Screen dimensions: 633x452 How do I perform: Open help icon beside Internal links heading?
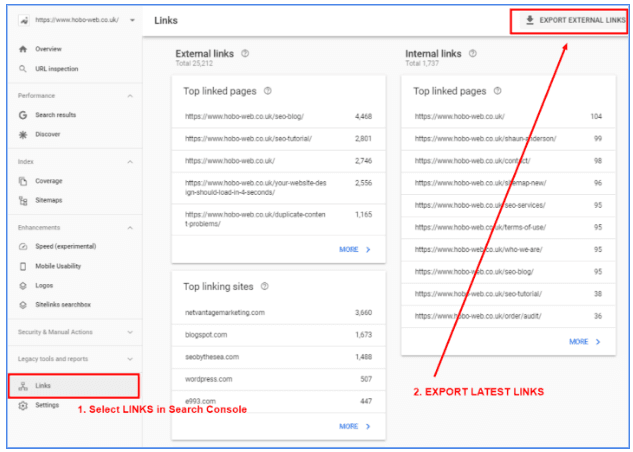tap(473, 53)
